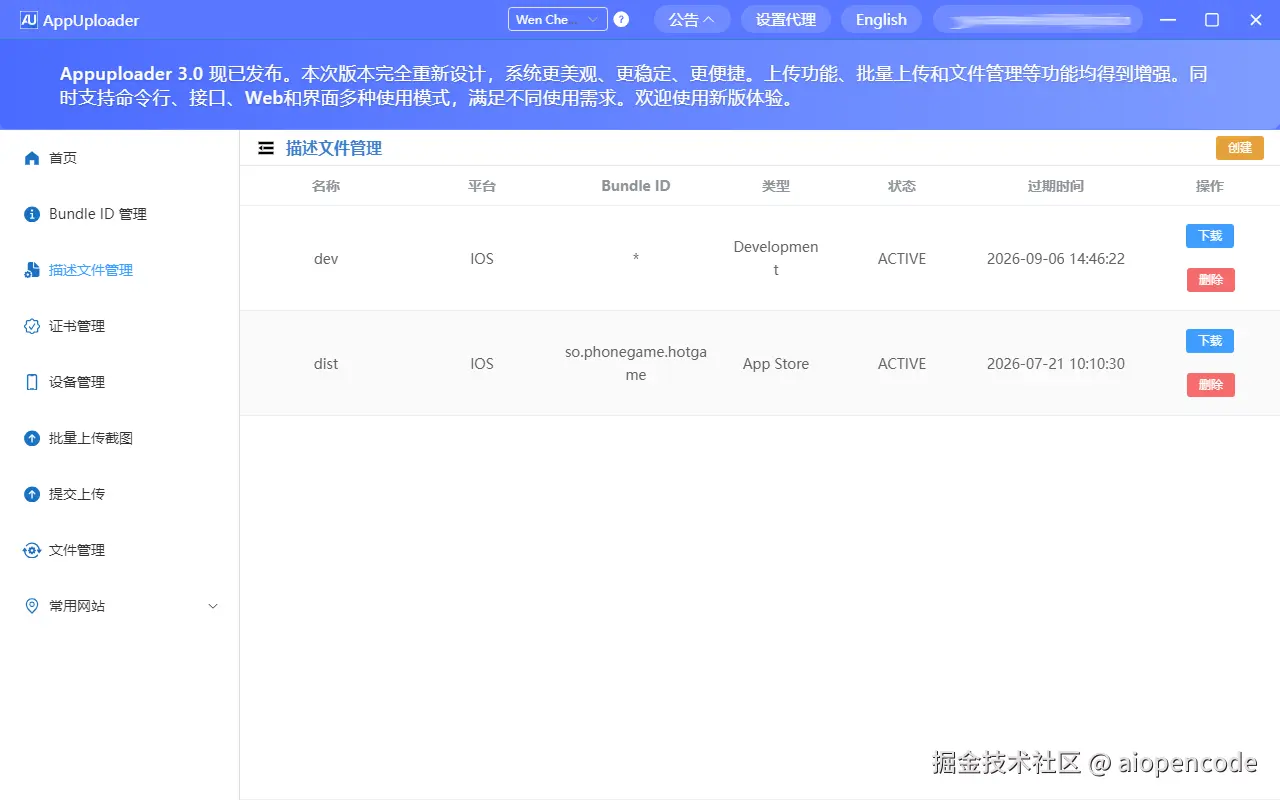Click the 创建 create button
1280x800 pixels.
click(1239, 147)
